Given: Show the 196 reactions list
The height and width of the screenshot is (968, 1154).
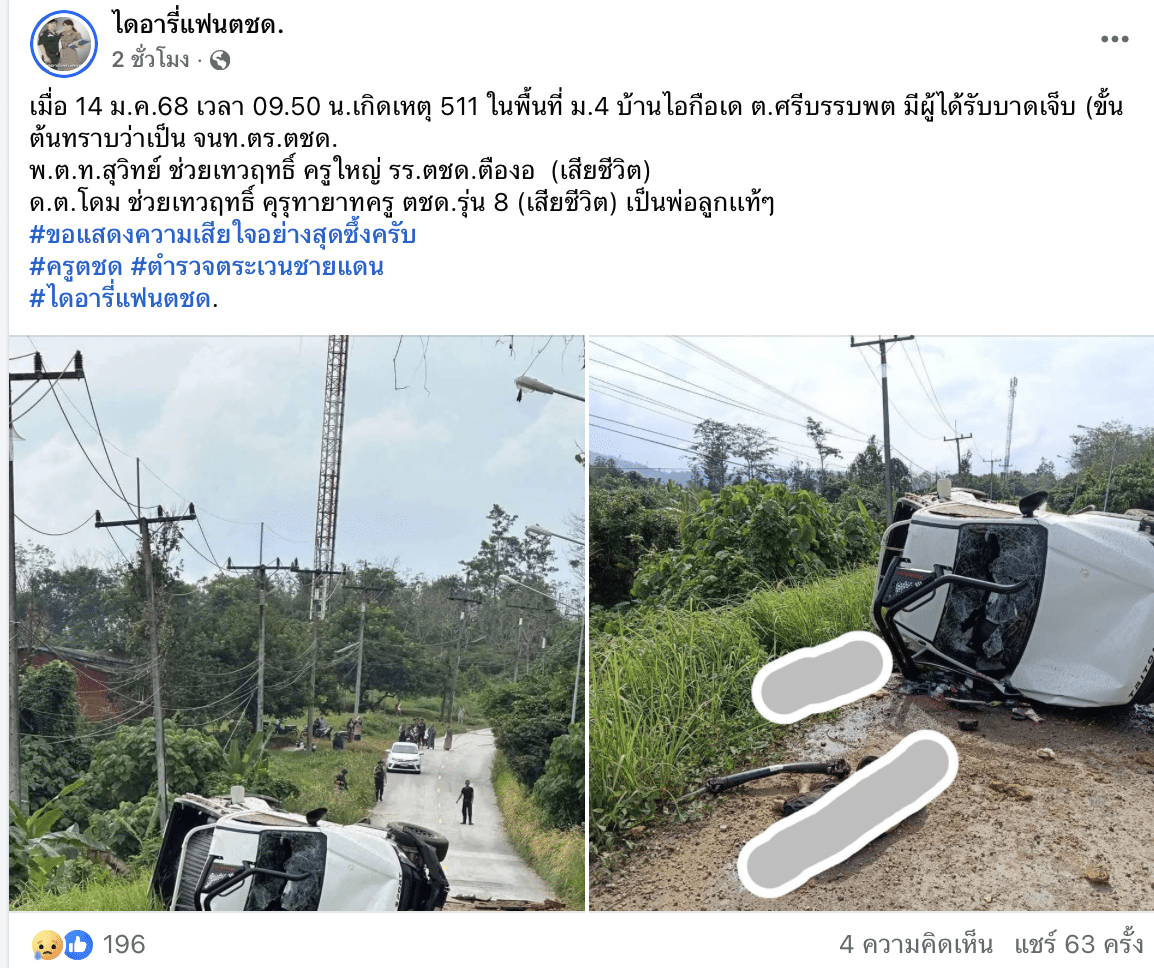Looking at the screenshot, I should pyautogui.click(x=124, y=945).
